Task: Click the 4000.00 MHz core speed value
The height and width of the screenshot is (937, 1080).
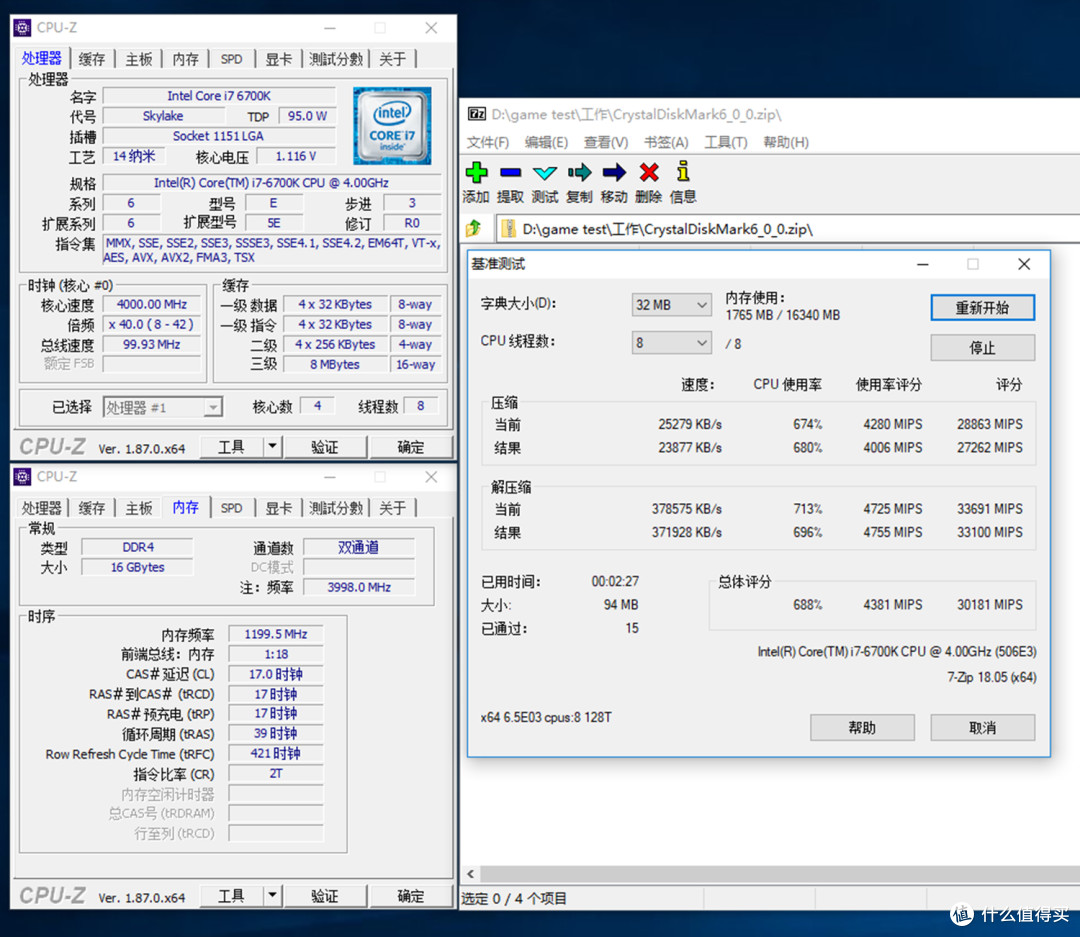Action: pyautogui.click(x=152, y=304)
